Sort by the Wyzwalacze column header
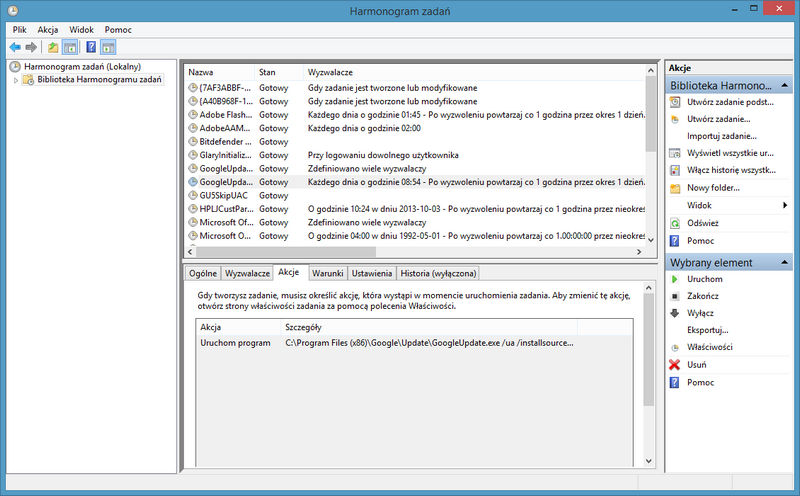800x496 pixels. (474, 72)
